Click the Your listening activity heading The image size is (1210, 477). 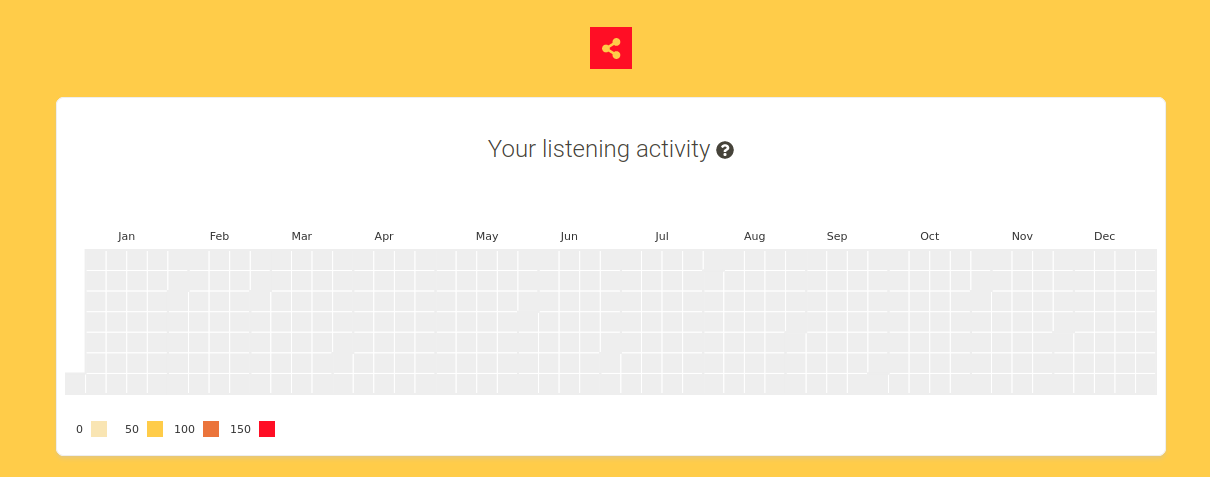tap(599, 150)
